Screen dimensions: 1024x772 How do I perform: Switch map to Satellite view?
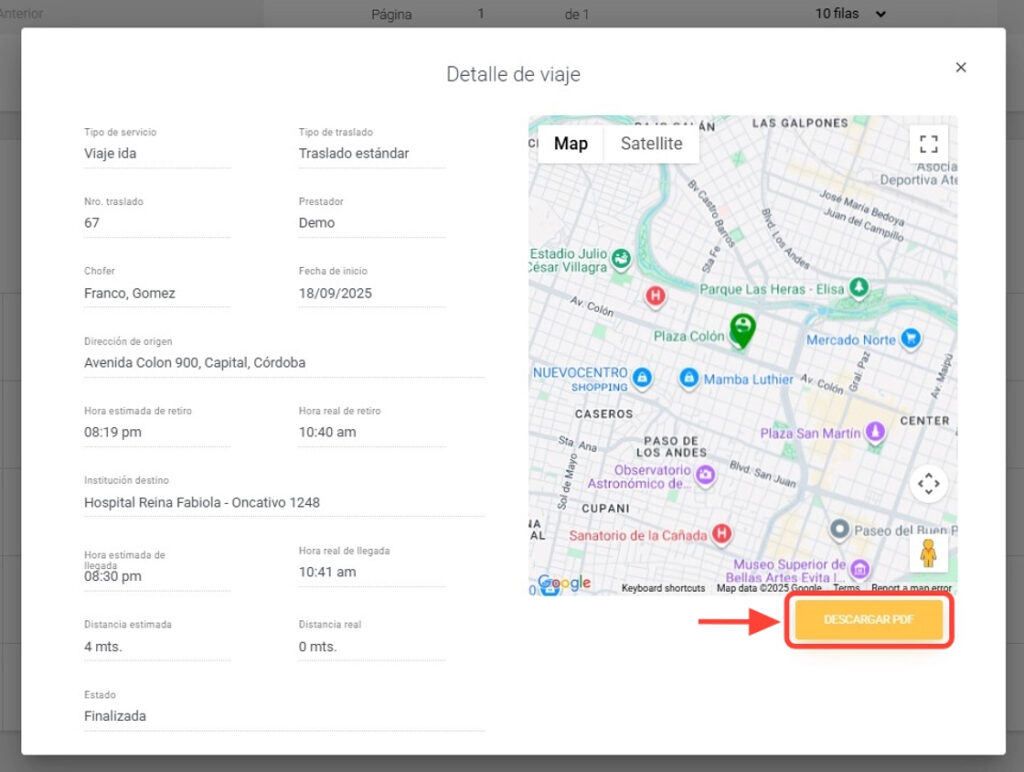651,143
